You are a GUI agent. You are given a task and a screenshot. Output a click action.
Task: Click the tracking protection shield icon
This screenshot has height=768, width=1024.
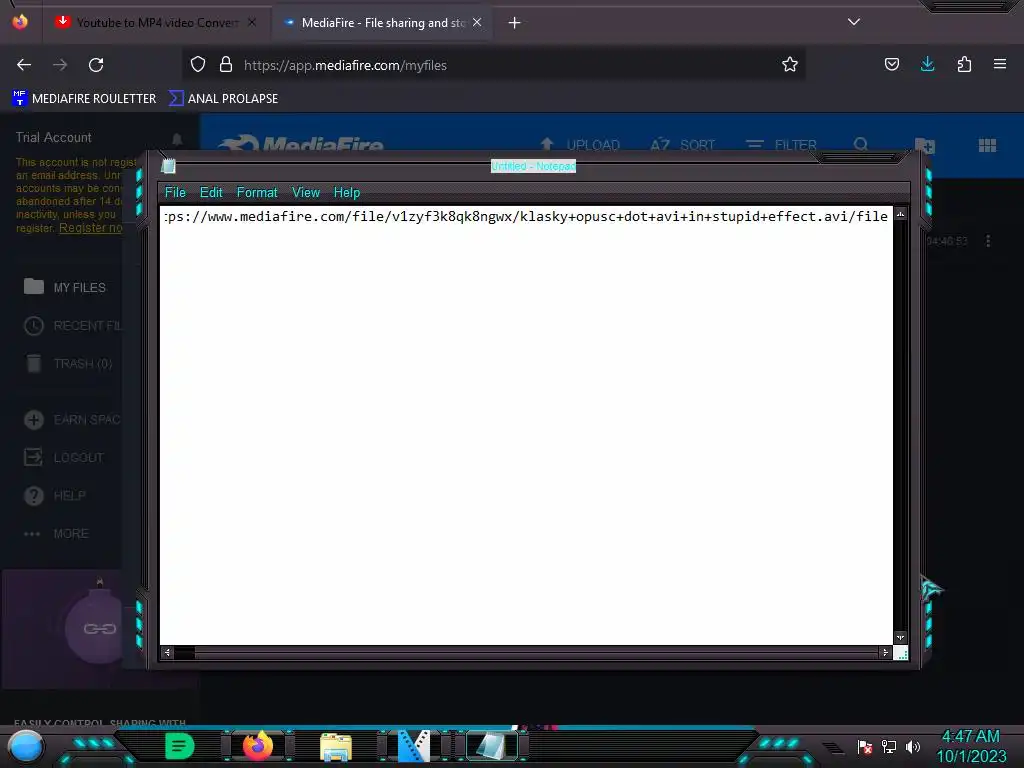tap(198, 65)
